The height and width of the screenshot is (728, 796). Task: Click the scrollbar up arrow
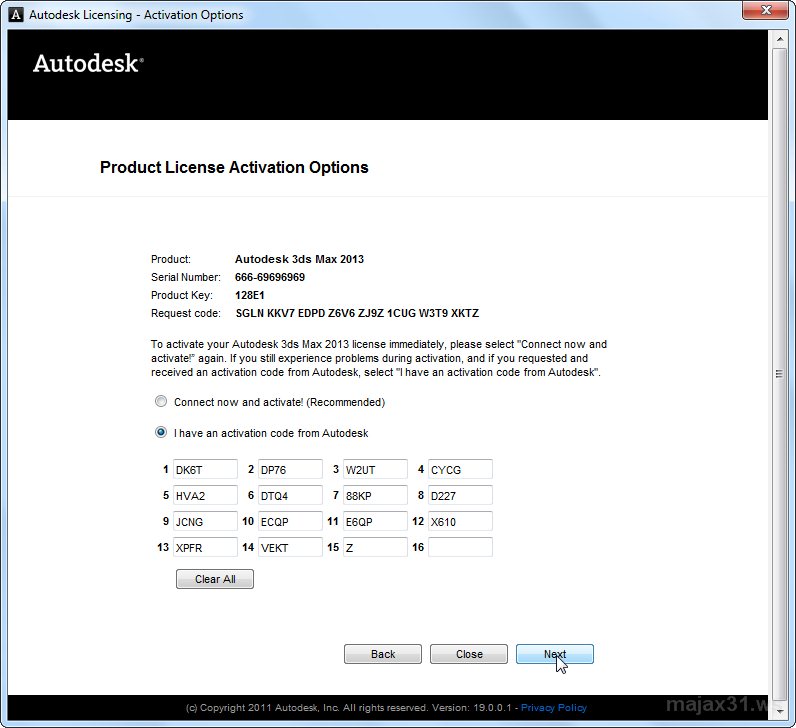(779, 39)
